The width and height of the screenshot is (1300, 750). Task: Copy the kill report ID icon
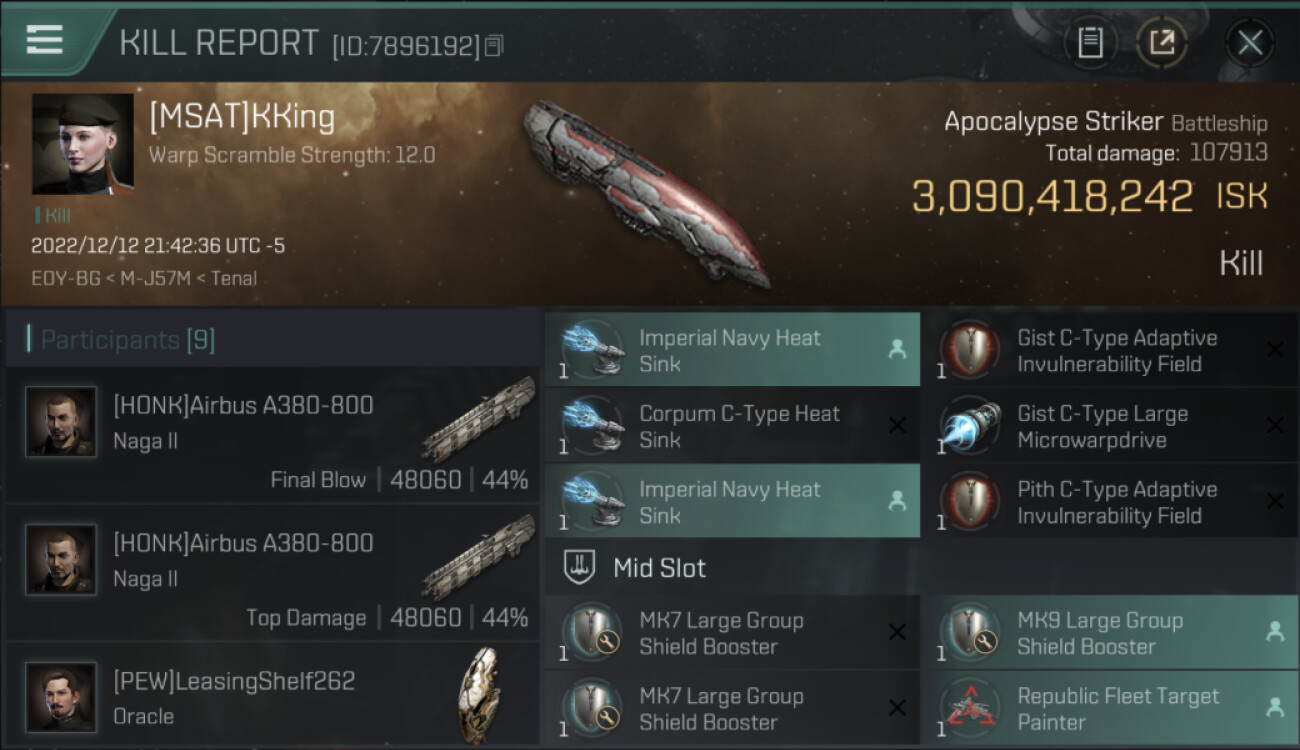coord(494,45)
